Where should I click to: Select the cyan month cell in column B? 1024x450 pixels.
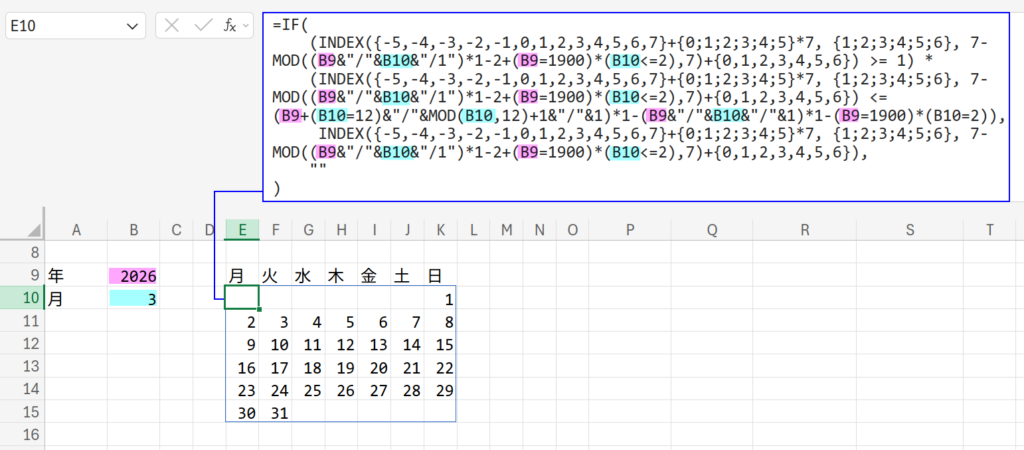134,298
